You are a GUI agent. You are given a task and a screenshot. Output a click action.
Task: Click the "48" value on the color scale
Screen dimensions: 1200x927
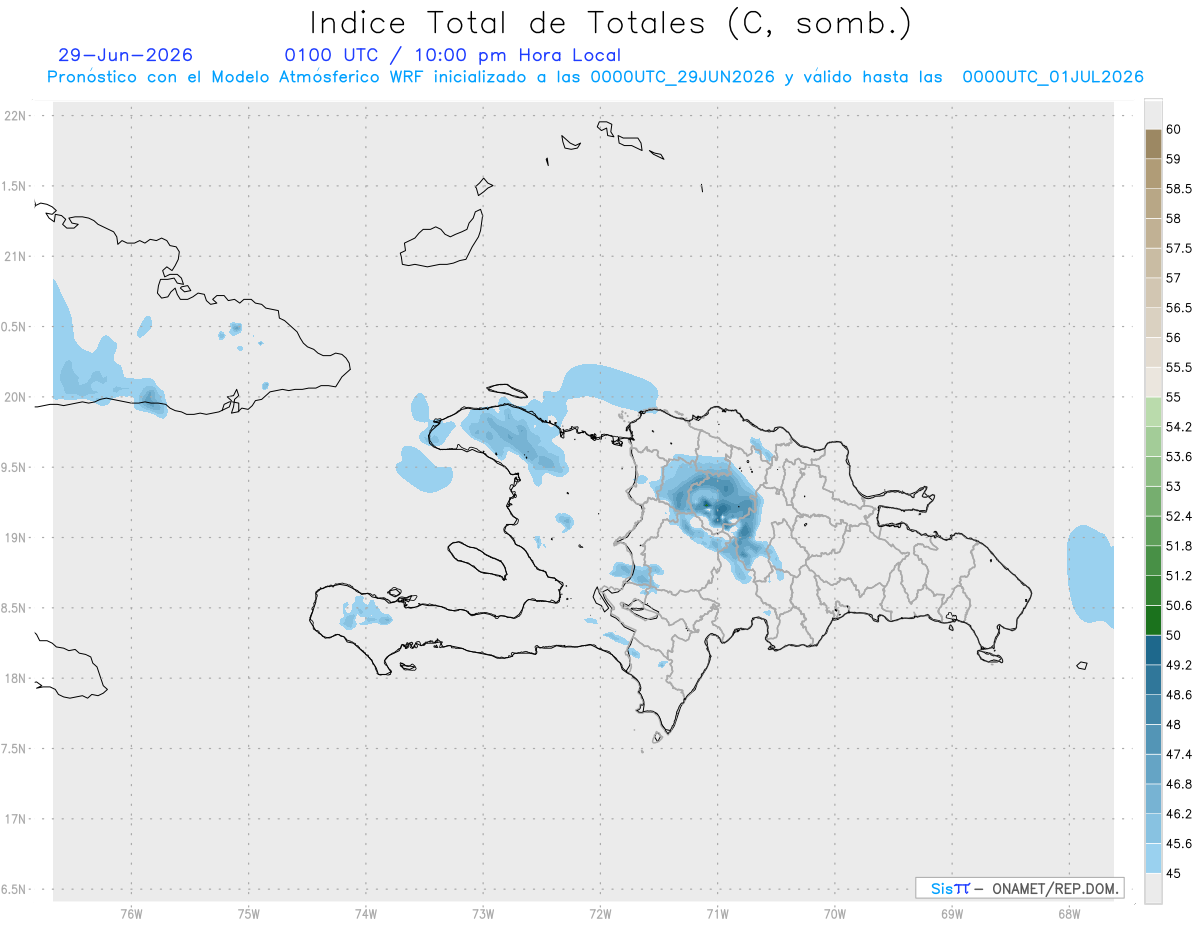pyautogui.click(x=1174, y=724)
